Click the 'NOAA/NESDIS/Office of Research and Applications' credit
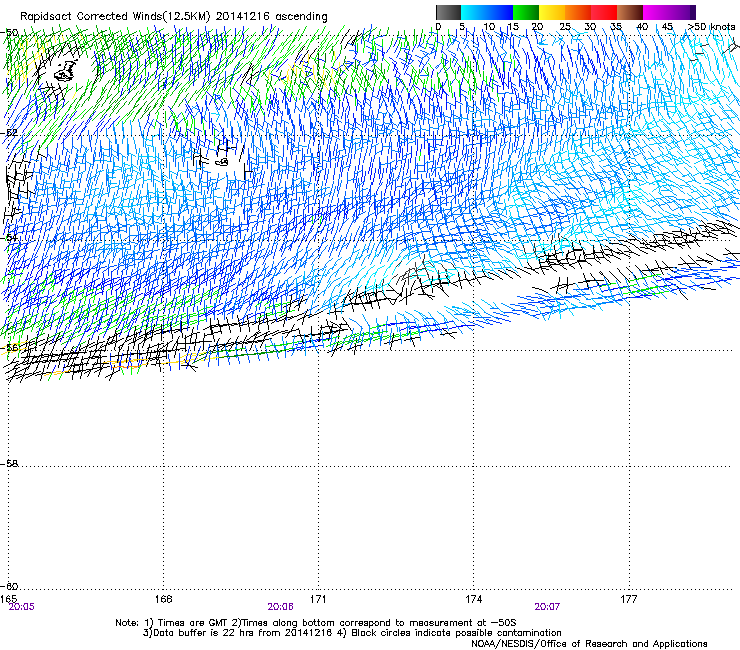 pyautogui.click(x=589, y=644)
